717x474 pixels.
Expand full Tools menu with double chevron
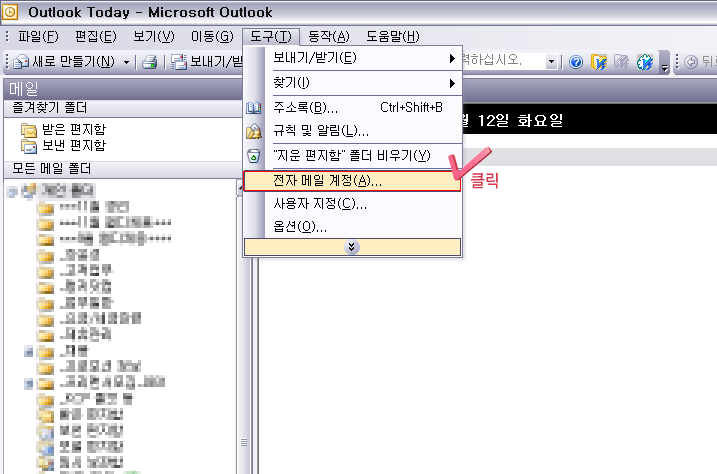[352, 247]
